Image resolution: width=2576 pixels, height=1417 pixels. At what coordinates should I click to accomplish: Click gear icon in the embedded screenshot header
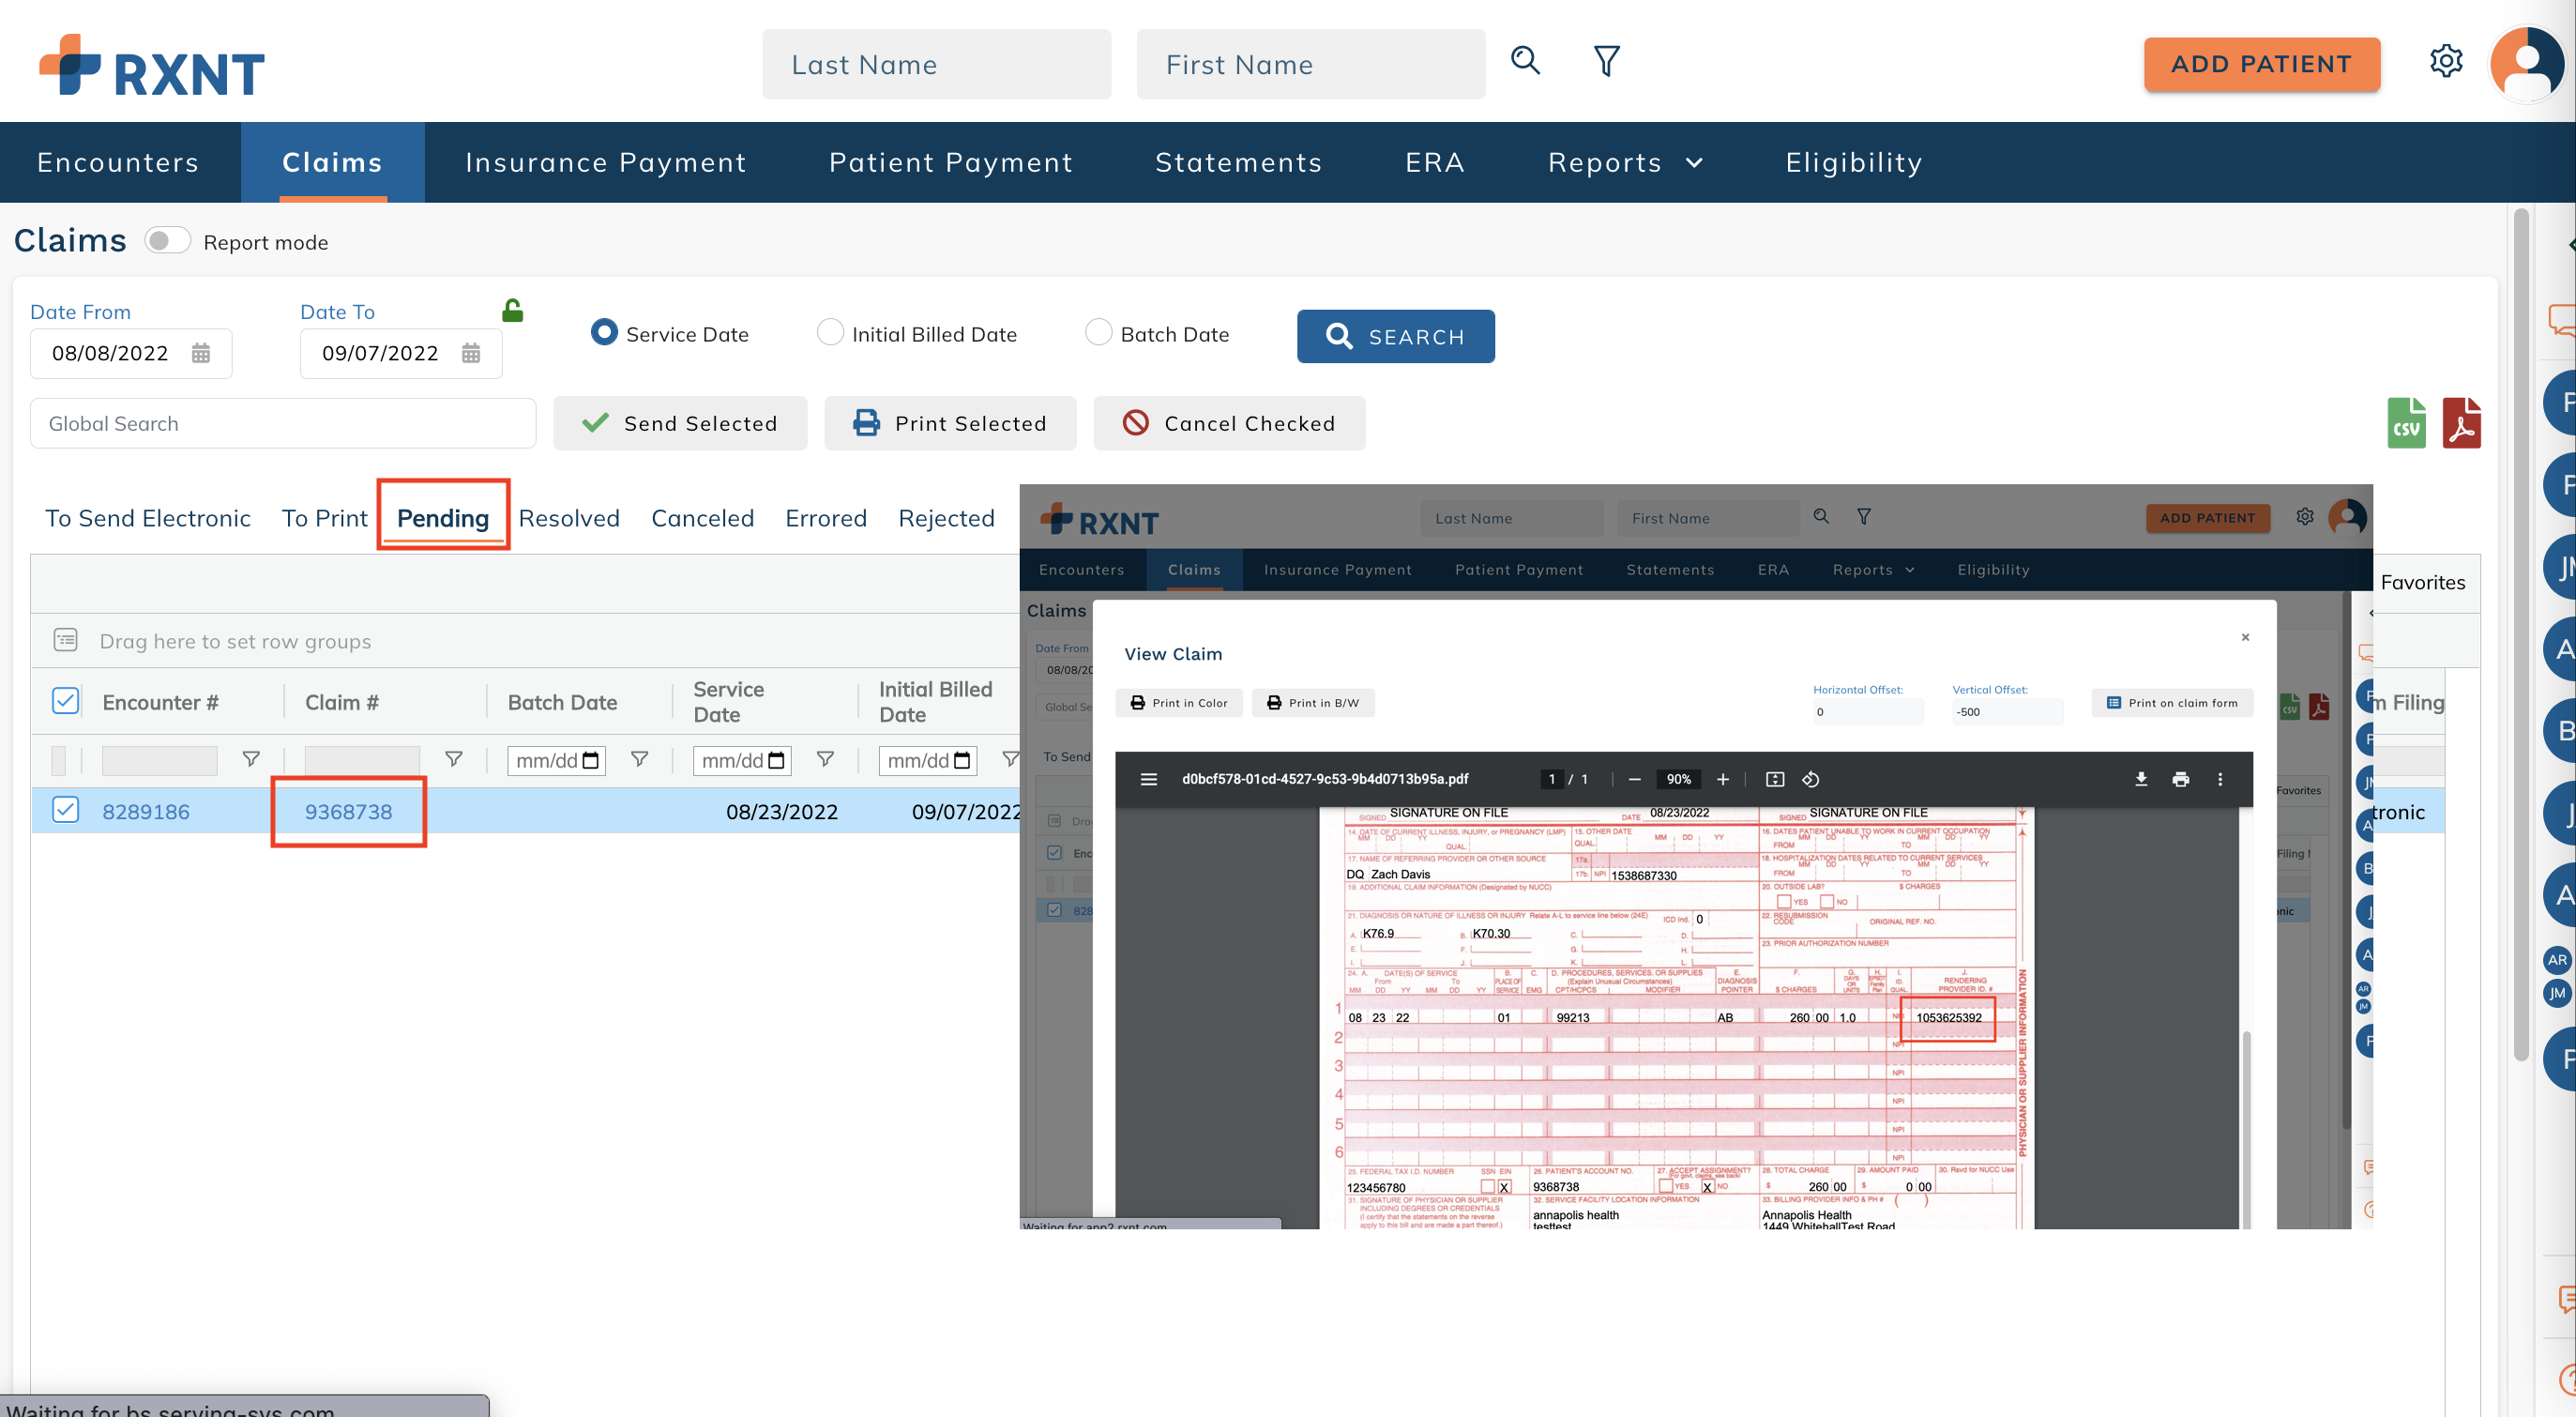point(2305,516)
